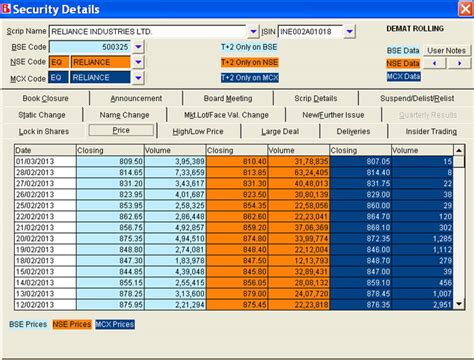Open the Scrip Name dropdown

(x=253, y=32)
